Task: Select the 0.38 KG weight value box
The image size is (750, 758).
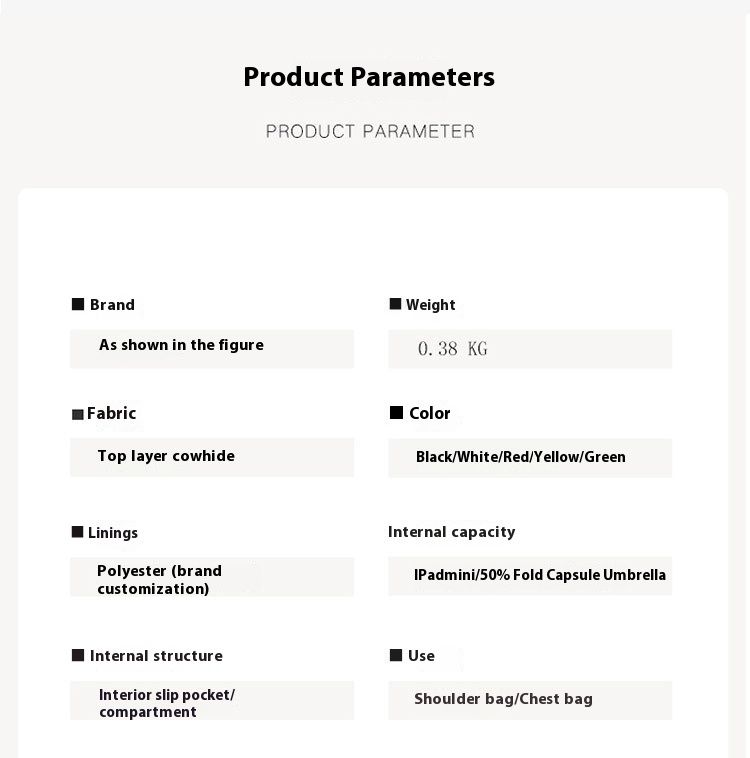Action: pos(529,349)
